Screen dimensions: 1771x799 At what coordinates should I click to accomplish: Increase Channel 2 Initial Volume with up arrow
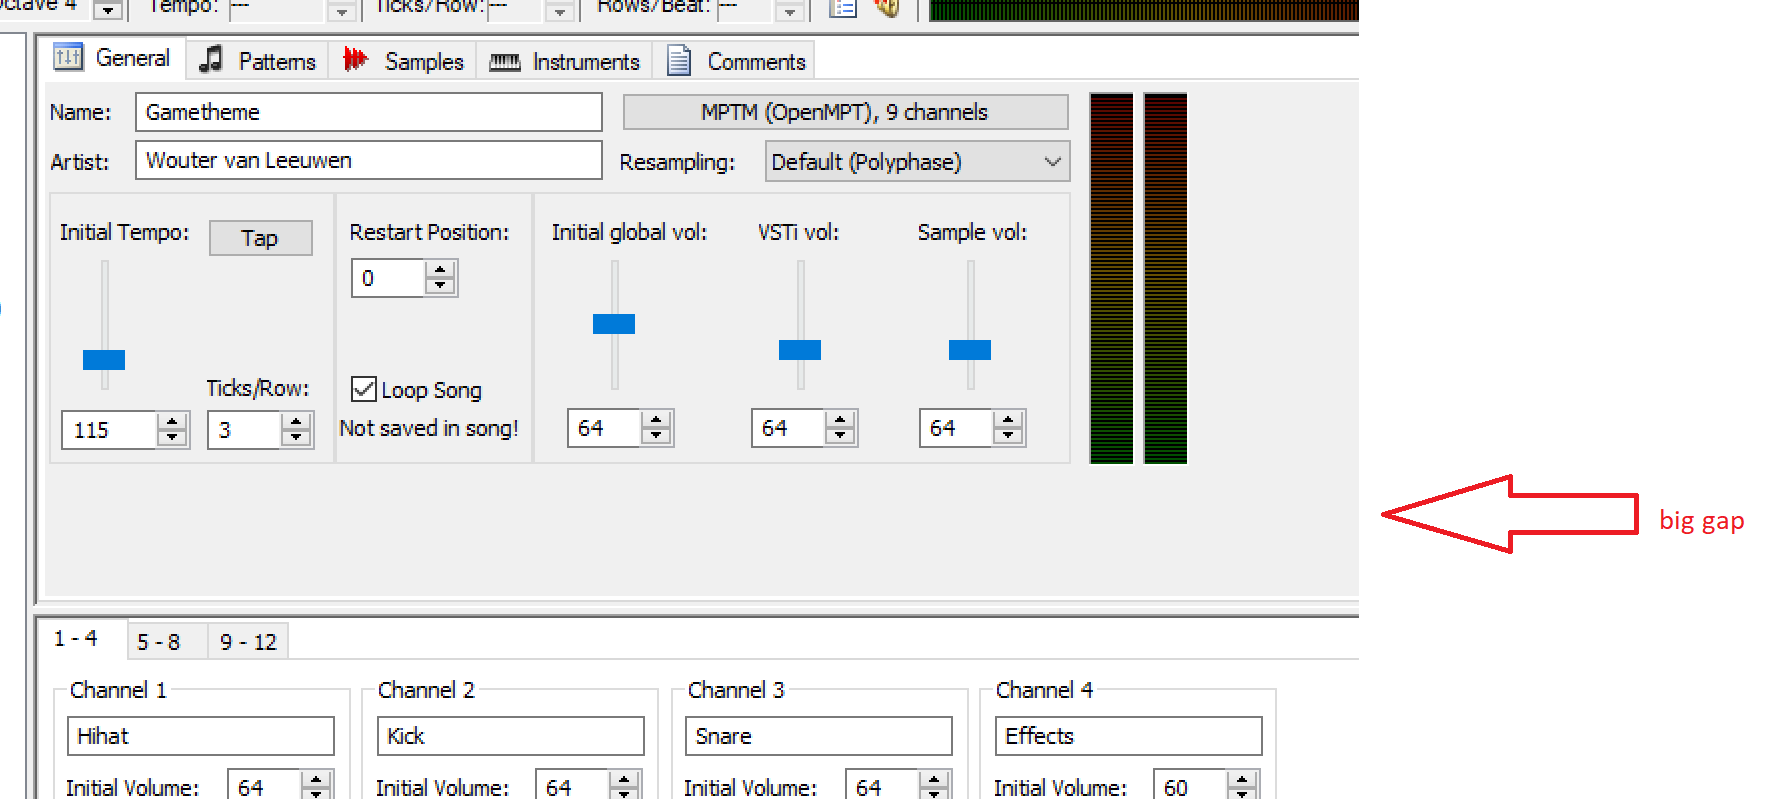(624, 779)
